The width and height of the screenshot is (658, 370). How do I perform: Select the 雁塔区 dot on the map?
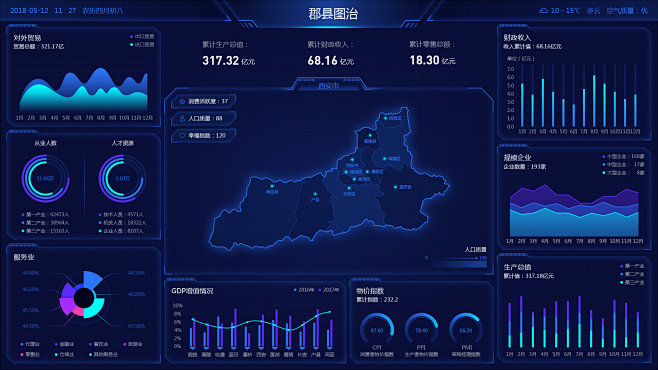[354, 179]
